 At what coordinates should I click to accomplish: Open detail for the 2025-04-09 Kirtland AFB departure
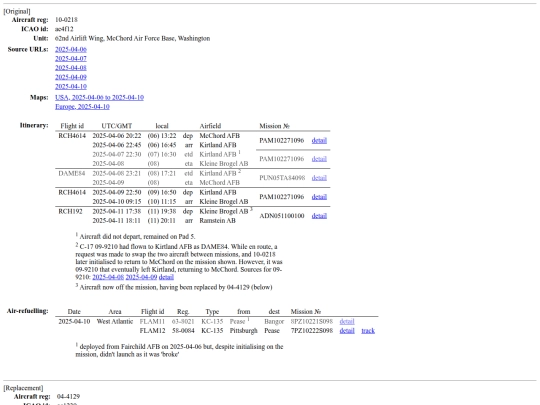(x=319, y=197)
